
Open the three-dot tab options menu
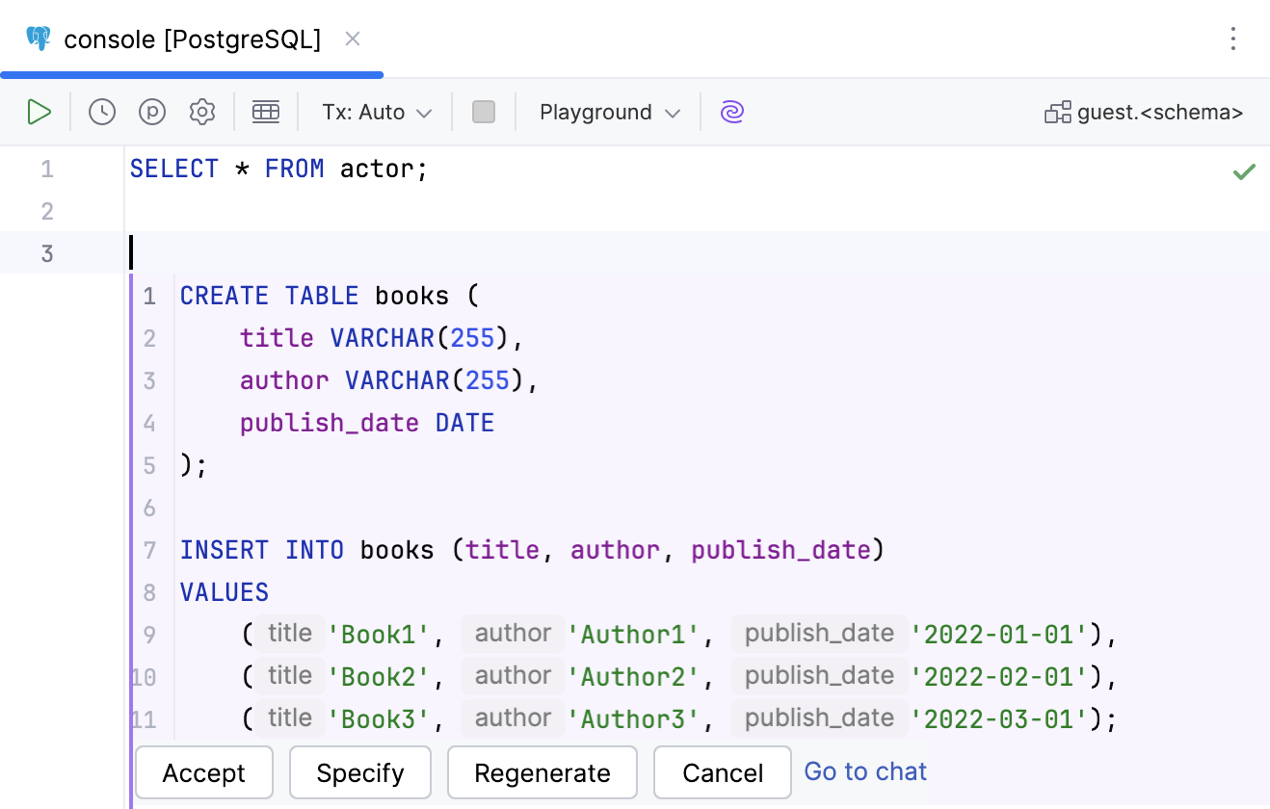pyautogui.click(x=1233, y=39)
